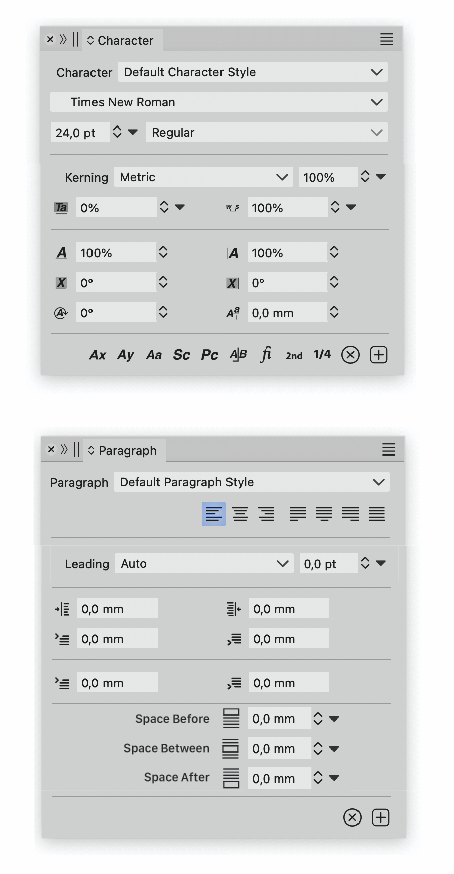This screenshot has width=454, height=874.
Task: Open Times New Roman font dropdown
Action: [x=219, y=102]
